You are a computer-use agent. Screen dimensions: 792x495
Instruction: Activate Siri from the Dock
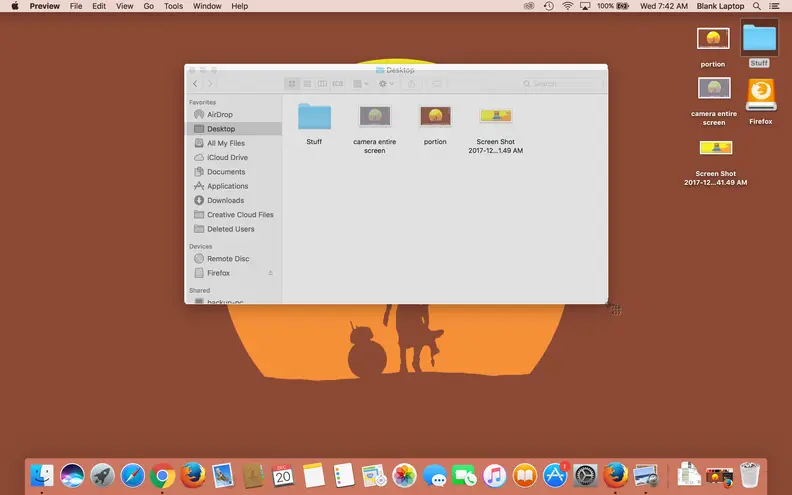72,475
